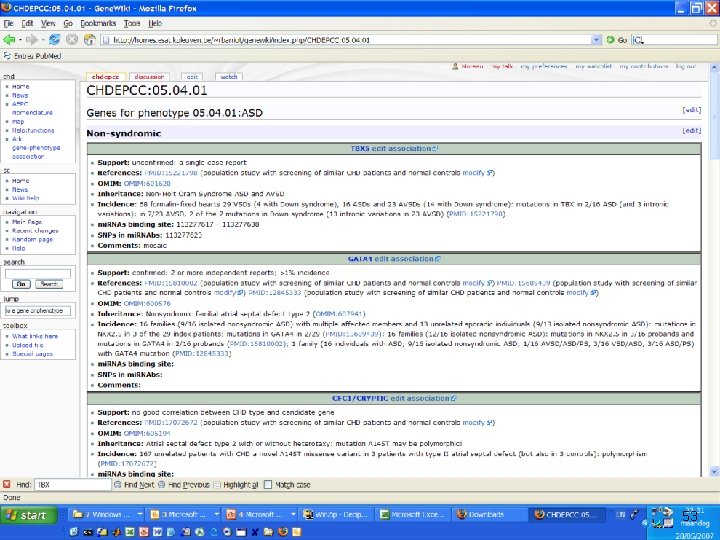Screen dimensions: 720x540
Task: Open the Tools menu
Action: 132,23
